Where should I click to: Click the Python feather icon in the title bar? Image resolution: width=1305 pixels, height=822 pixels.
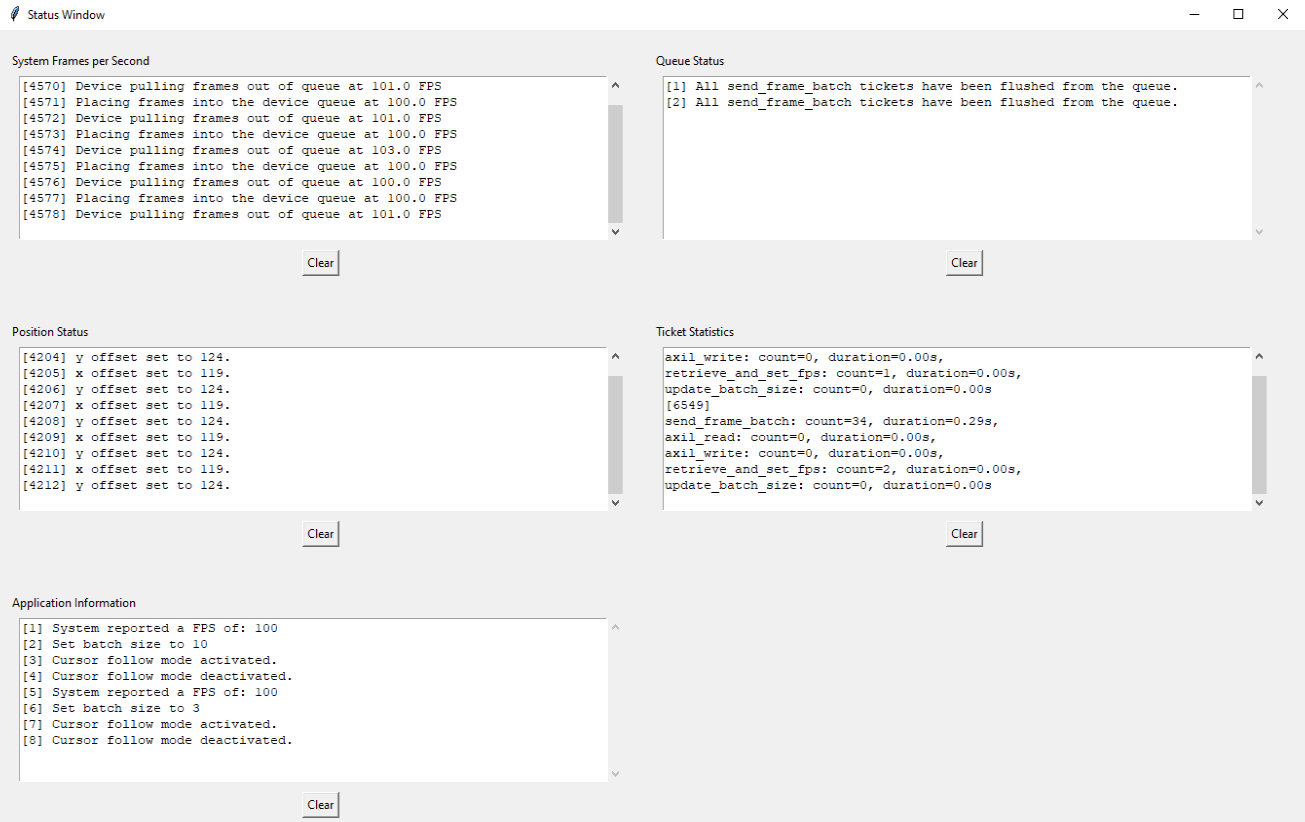point(14,14)
